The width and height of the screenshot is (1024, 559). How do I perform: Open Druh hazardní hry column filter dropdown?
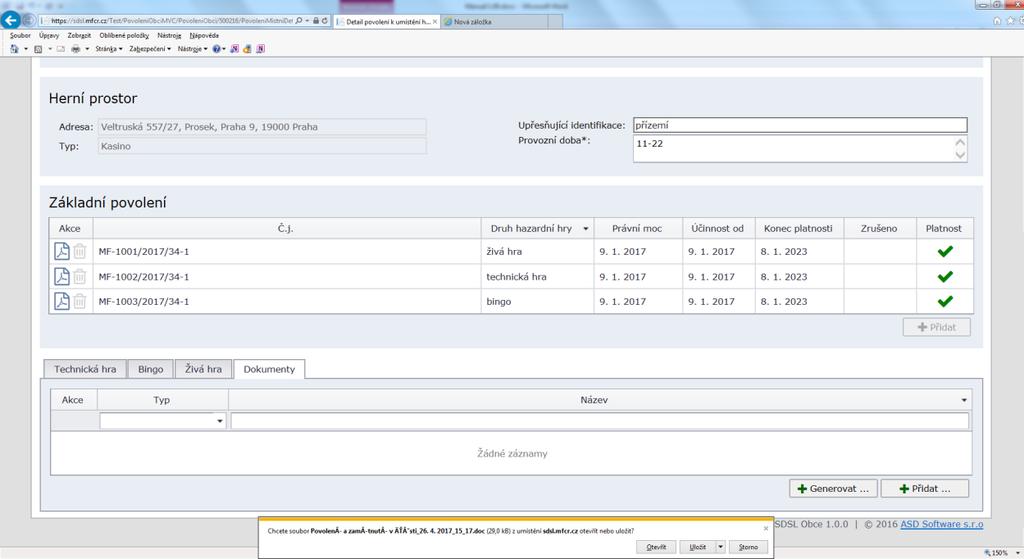(x=585, y=229)
